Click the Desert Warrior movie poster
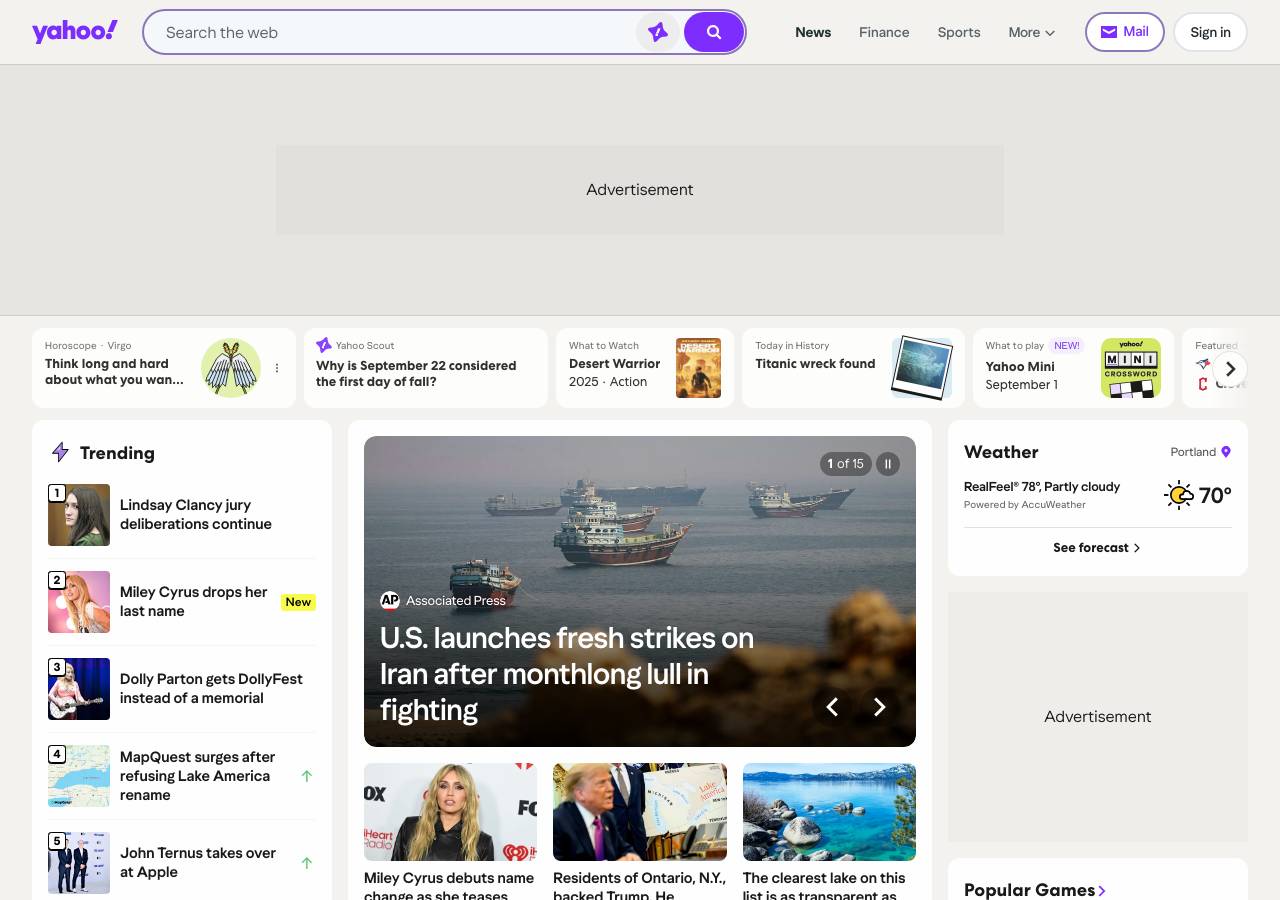 point(698,368)
